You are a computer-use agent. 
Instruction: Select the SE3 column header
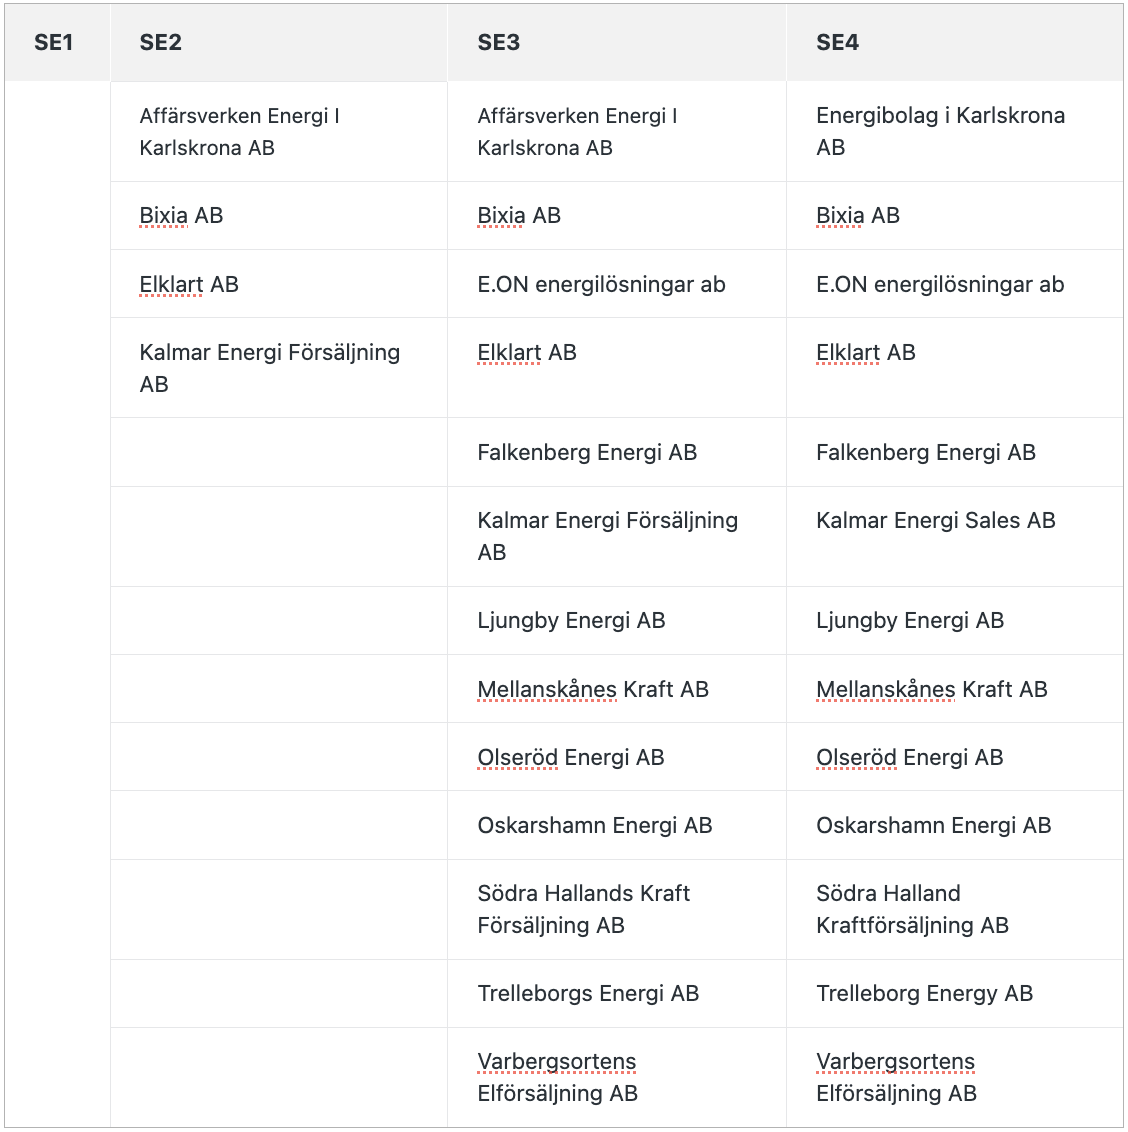click(x=617, y=43)
